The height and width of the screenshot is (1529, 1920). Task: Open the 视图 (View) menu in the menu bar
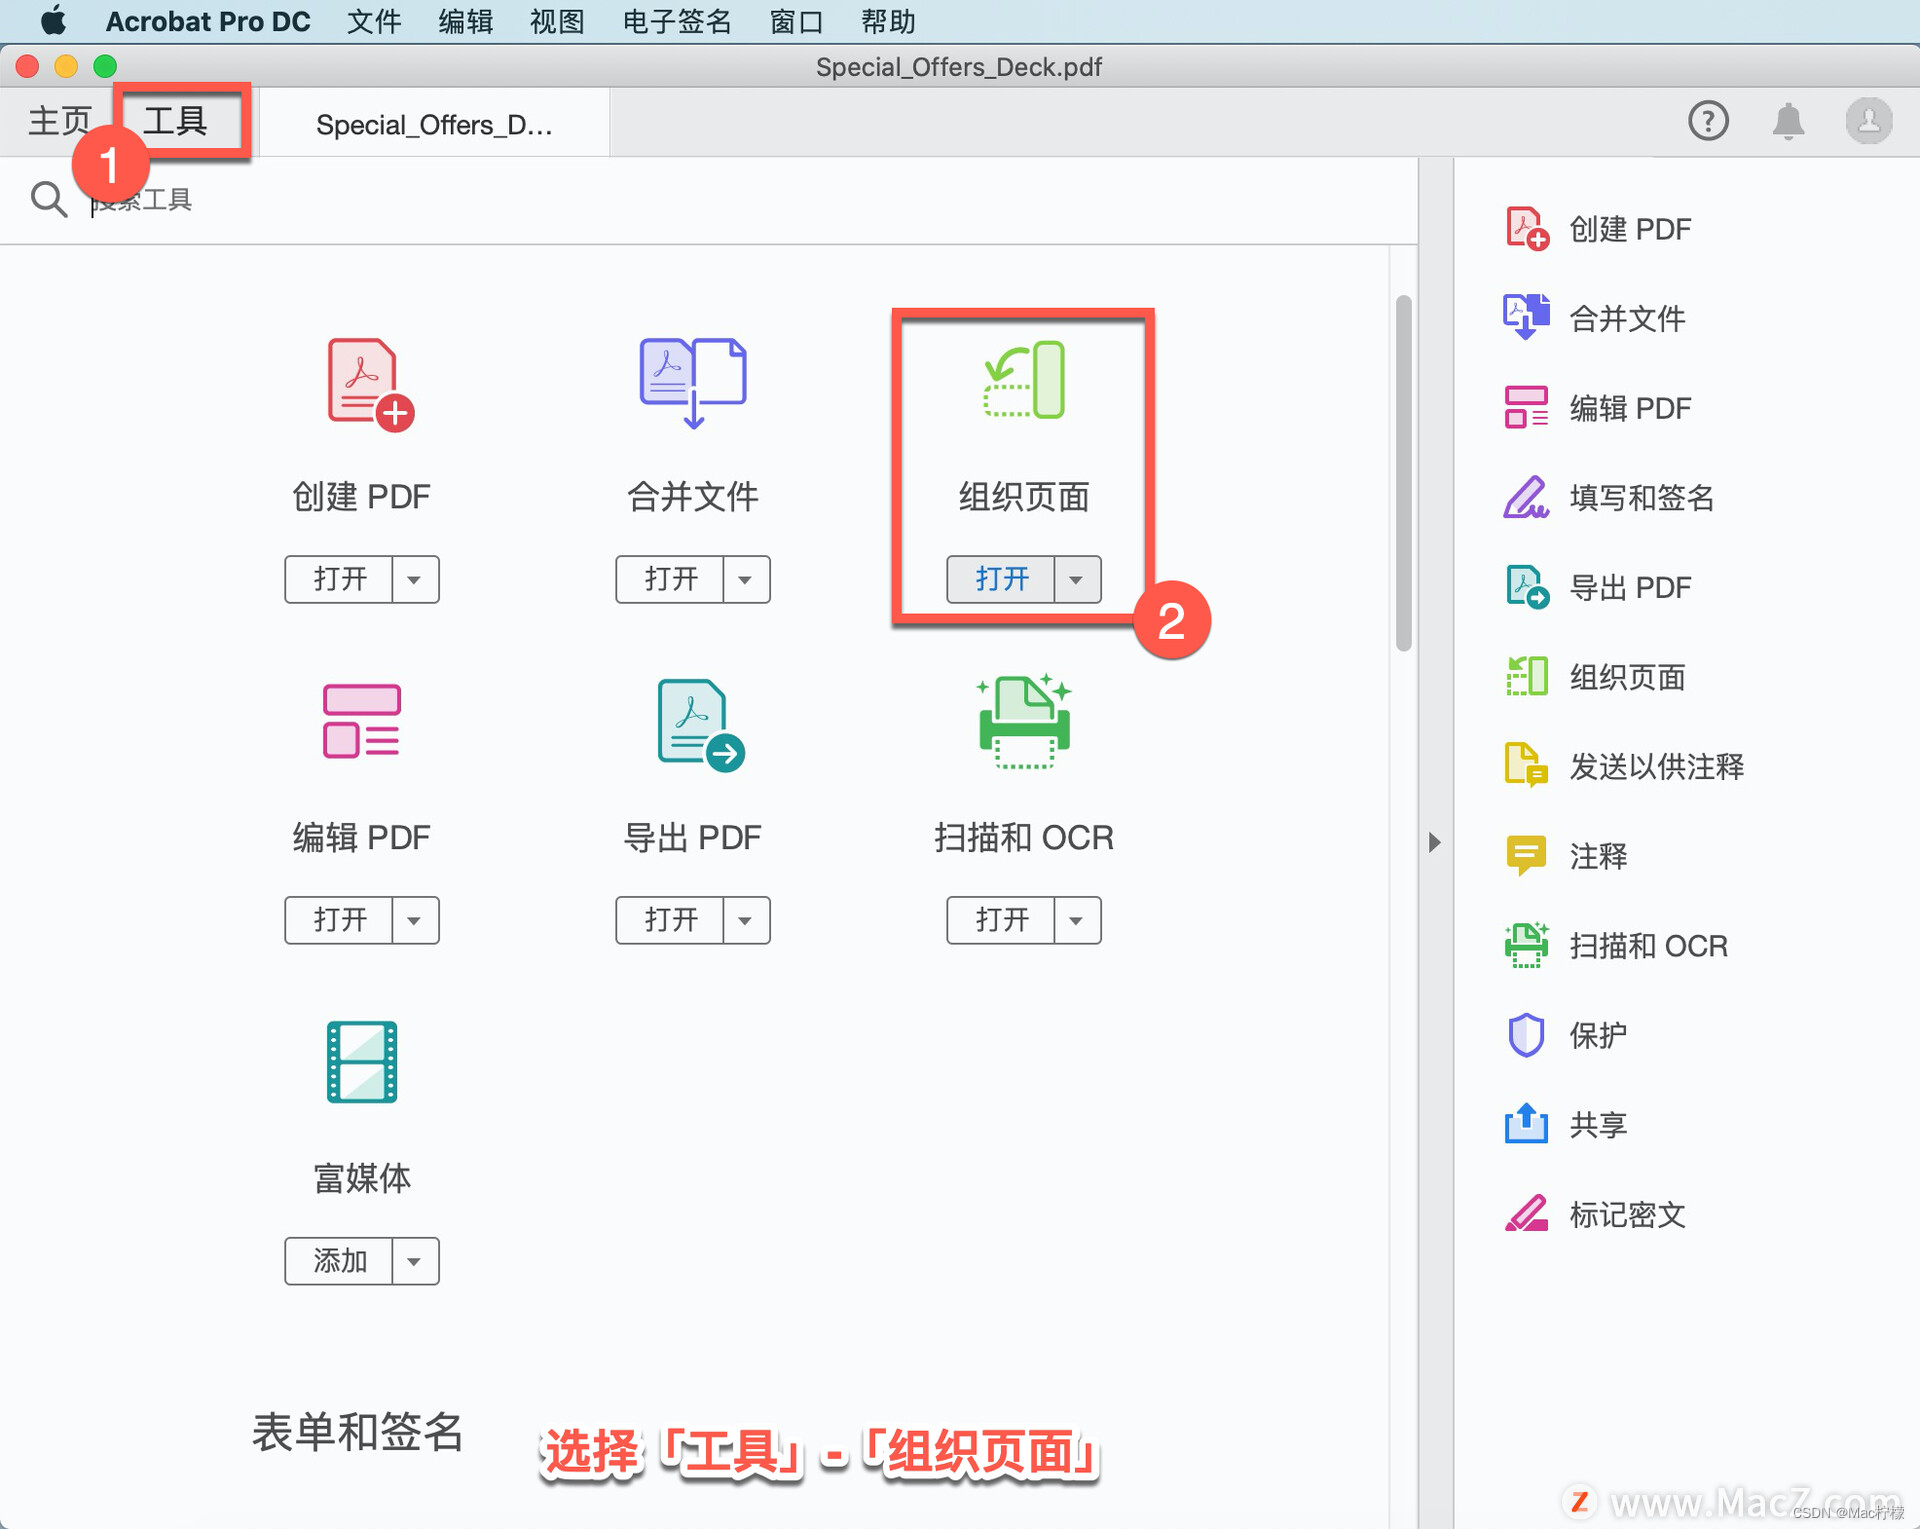click(x=556, y=21)
